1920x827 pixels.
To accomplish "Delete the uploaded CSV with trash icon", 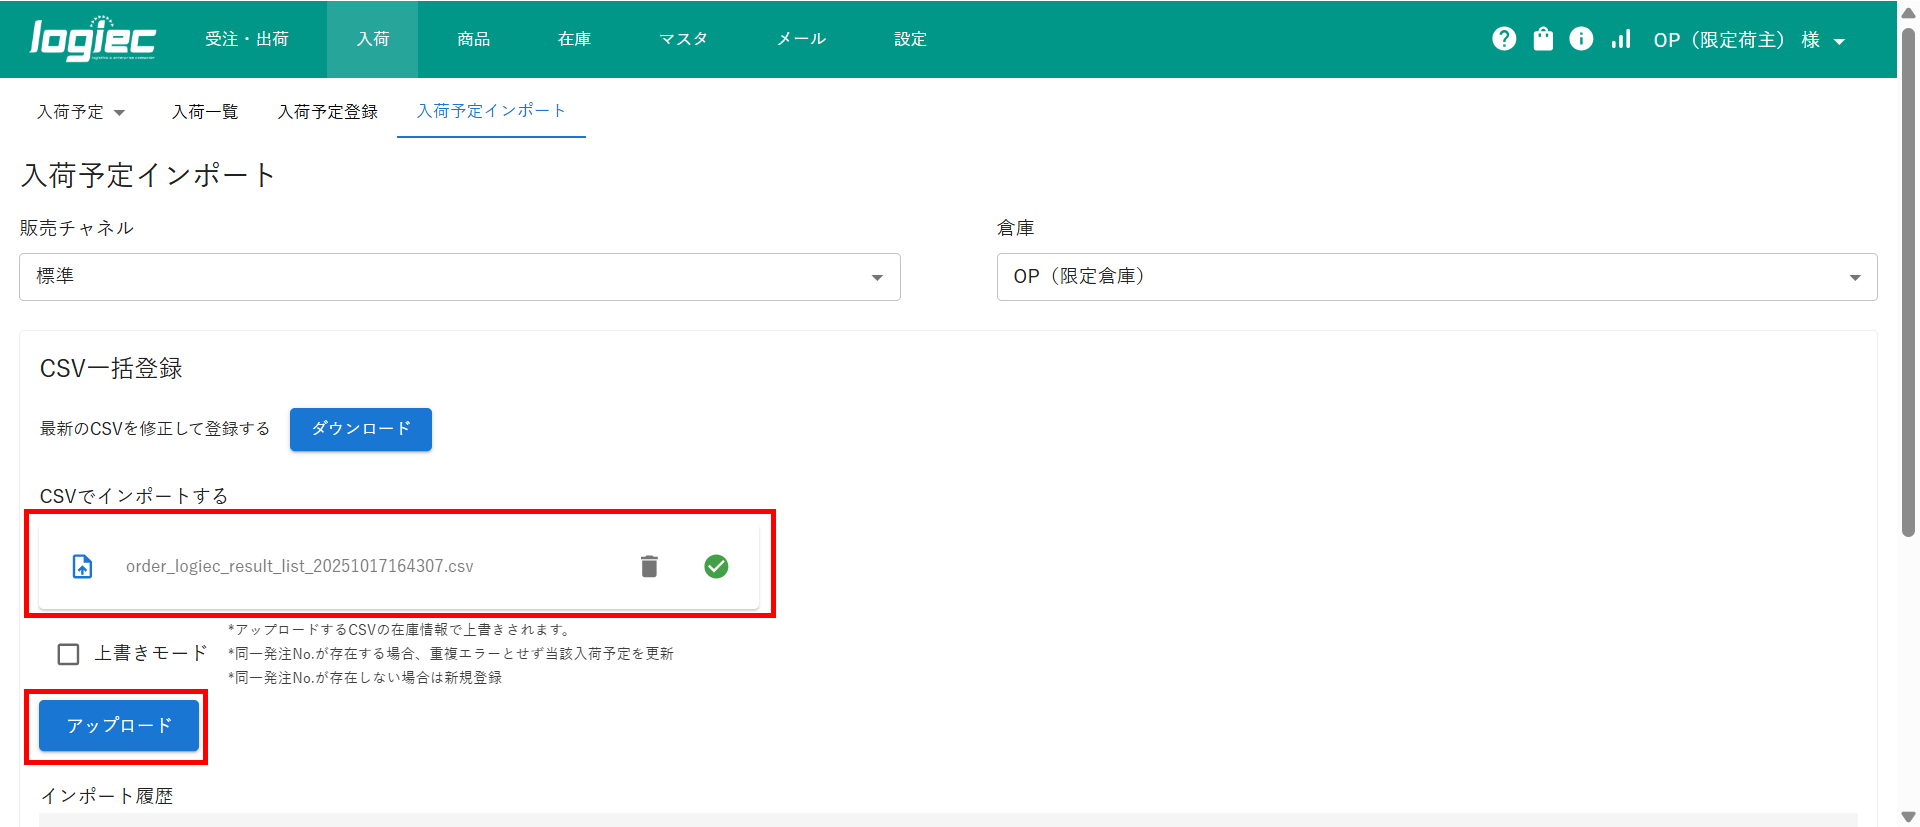I will pos(649,566).
